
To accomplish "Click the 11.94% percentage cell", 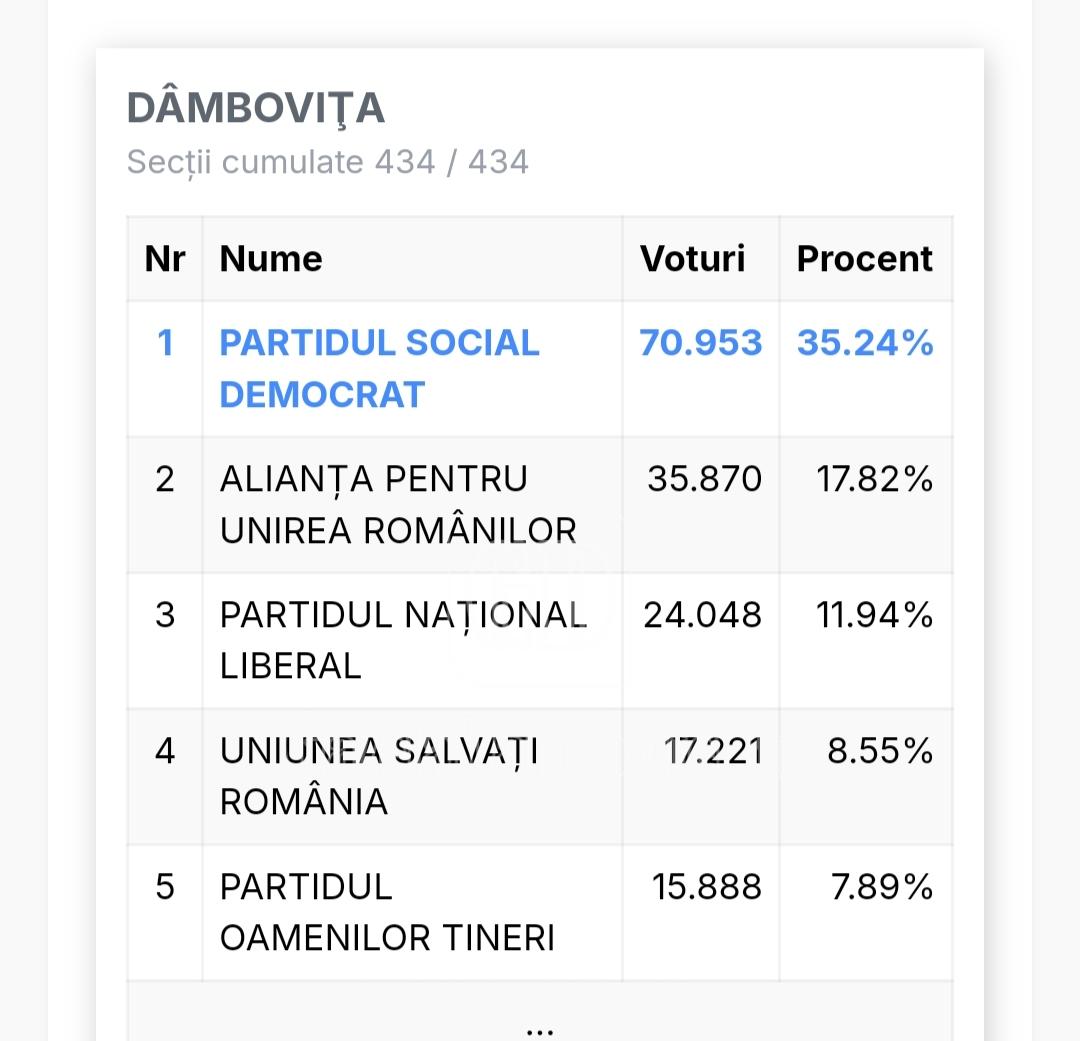I will (x=874, y=615).
